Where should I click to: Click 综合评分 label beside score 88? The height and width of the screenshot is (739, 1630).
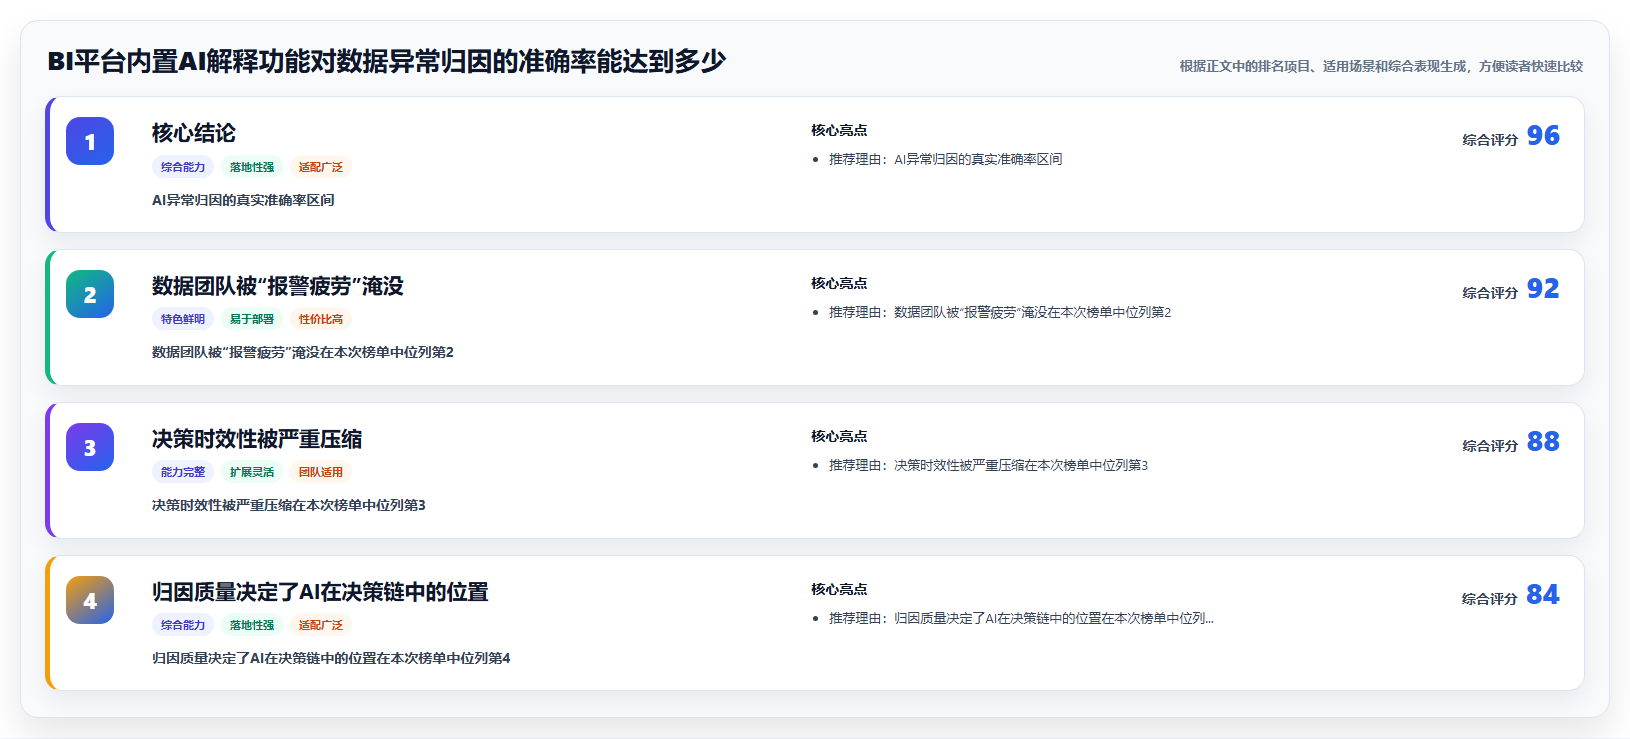[1490, 446]
